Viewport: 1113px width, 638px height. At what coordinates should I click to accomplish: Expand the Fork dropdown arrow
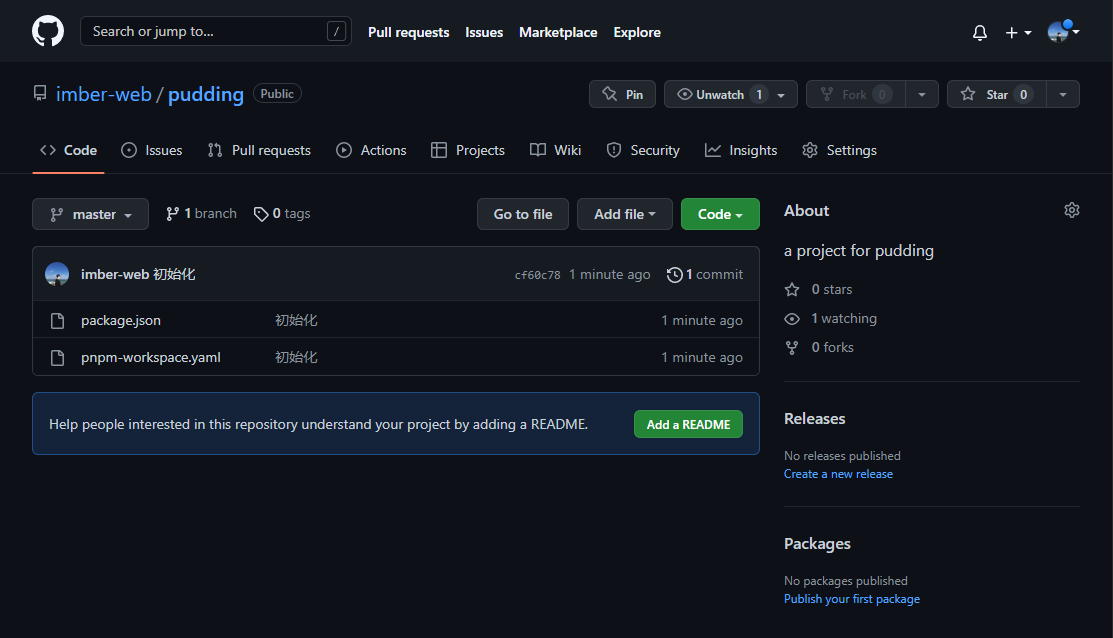922,94
